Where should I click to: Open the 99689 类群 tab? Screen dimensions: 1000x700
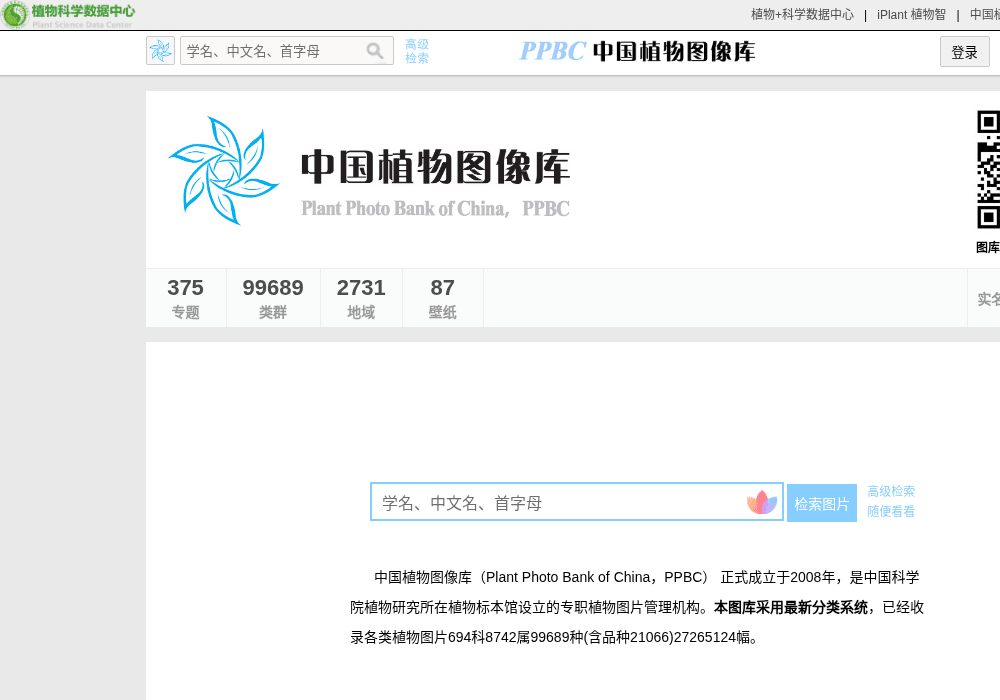(273, 298)
